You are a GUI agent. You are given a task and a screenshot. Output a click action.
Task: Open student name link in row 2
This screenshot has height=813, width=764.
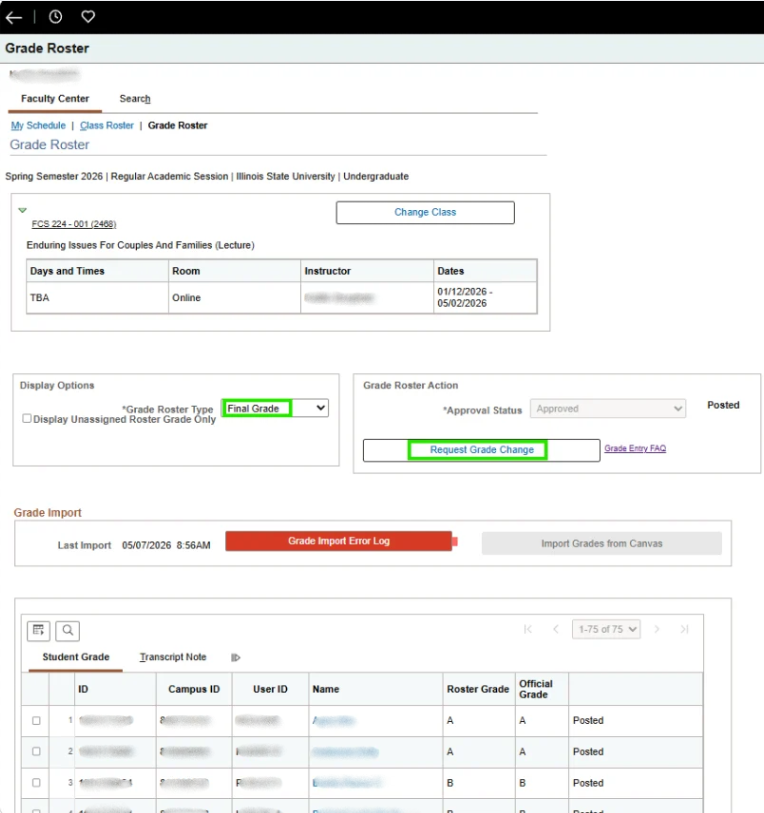pos(345,752)
